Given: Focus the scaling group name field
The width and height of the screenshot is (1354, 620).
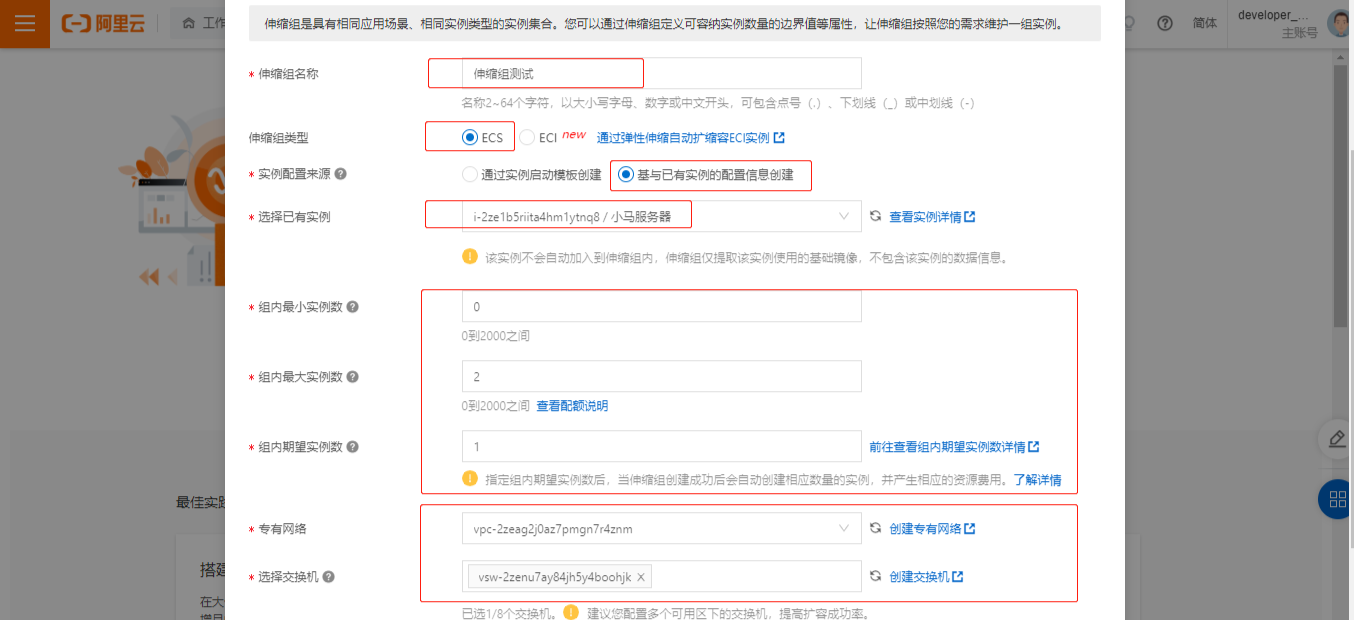Looking at the screenshot, I should (661, 73).
